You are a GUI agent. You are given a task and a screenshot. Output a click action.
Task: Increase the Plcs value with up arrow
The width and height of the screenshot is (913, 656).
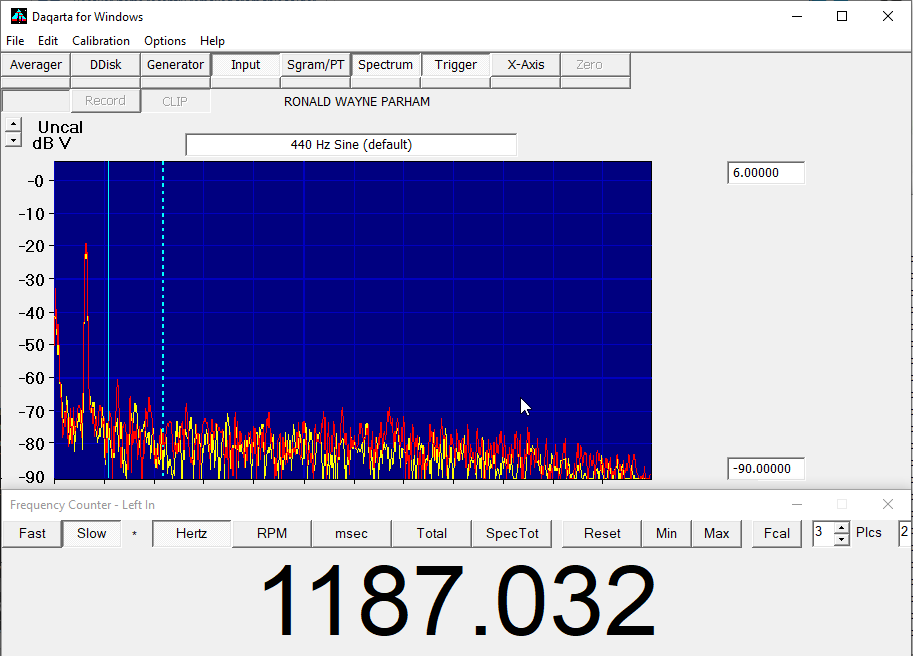tap(841, 528)
